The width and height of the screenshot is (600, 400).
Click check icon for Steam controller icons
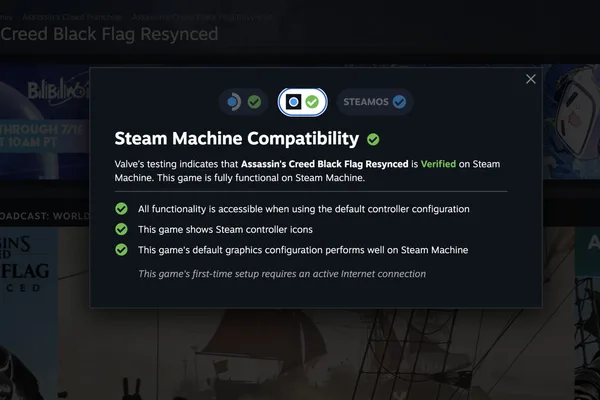pos(121,229)
